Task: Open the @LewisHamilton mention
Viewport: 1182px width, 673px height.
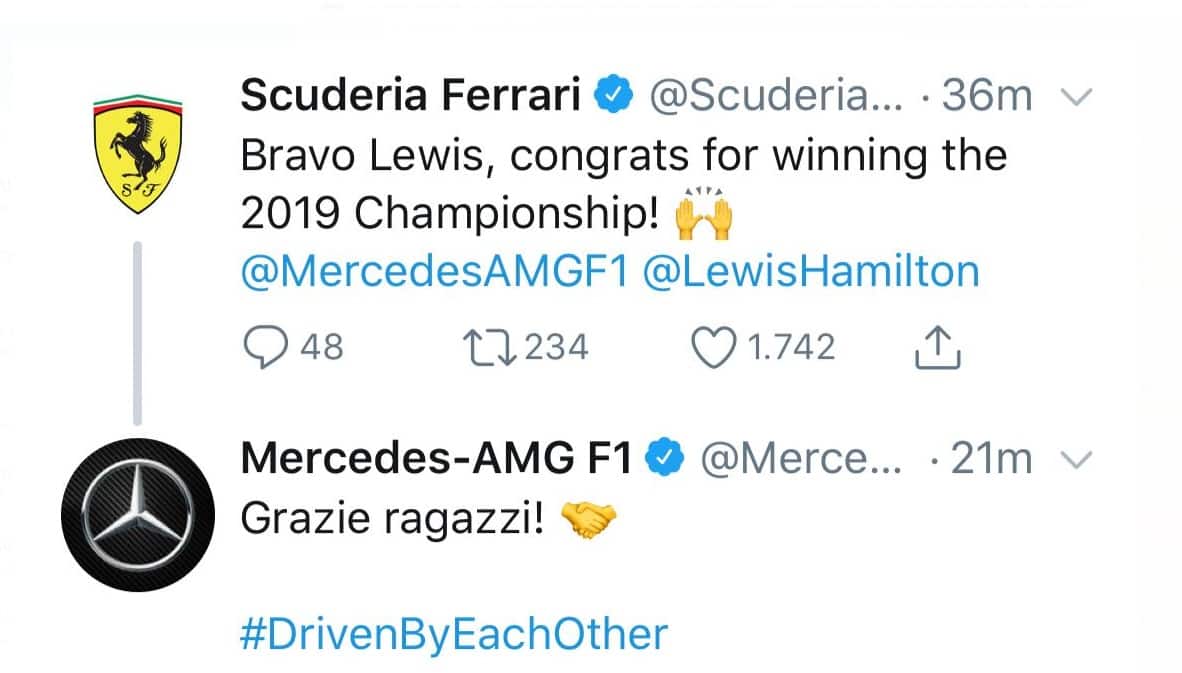Action: 810,273
